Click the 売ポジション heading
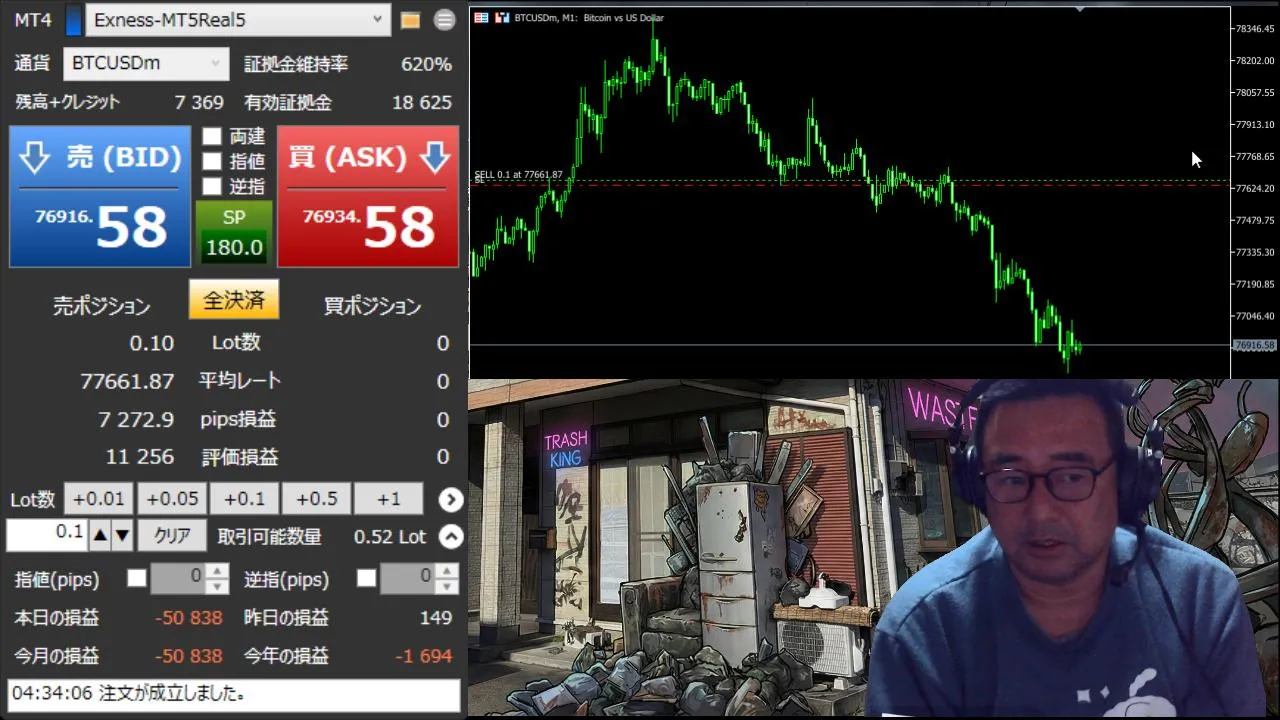The image size is (1280, 720). click(x=101, y=307)
